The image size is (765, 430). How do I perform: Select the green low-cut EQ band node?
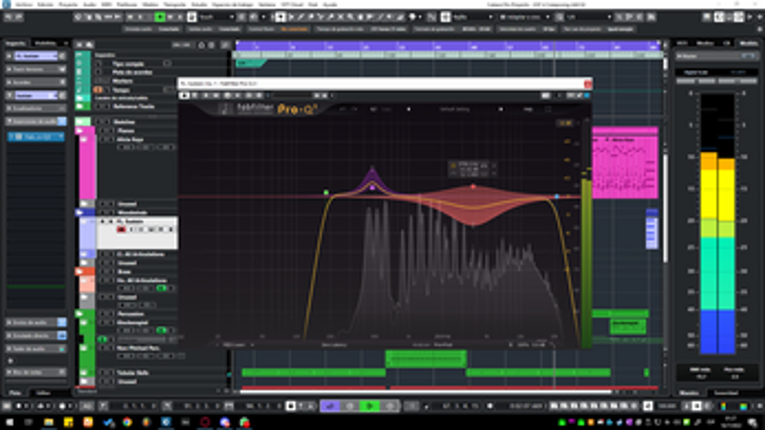pyautogui.click(x=326, y=192)
